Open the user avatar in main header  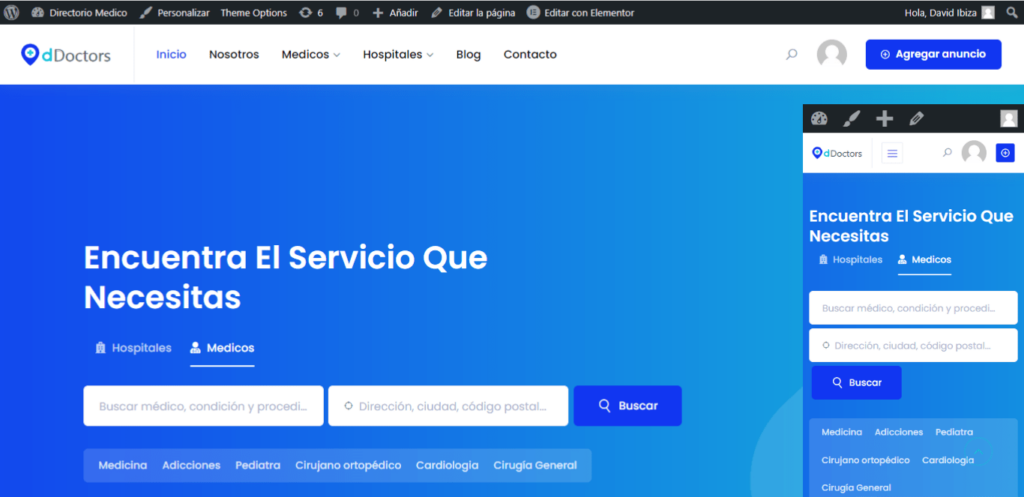tap(831, 54)
